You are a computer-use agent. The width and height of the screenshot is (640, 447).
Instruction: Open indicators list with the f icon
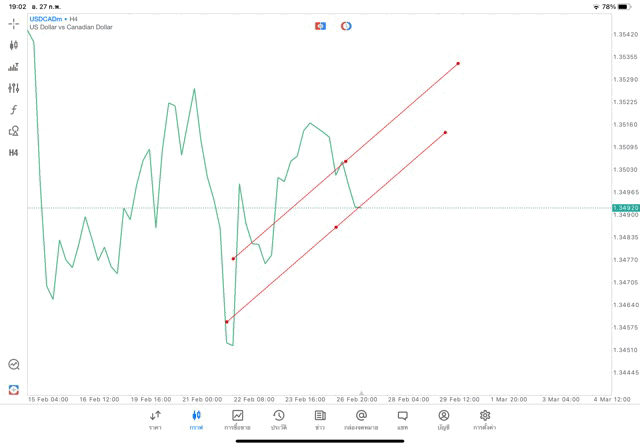(x=14, y=110)
